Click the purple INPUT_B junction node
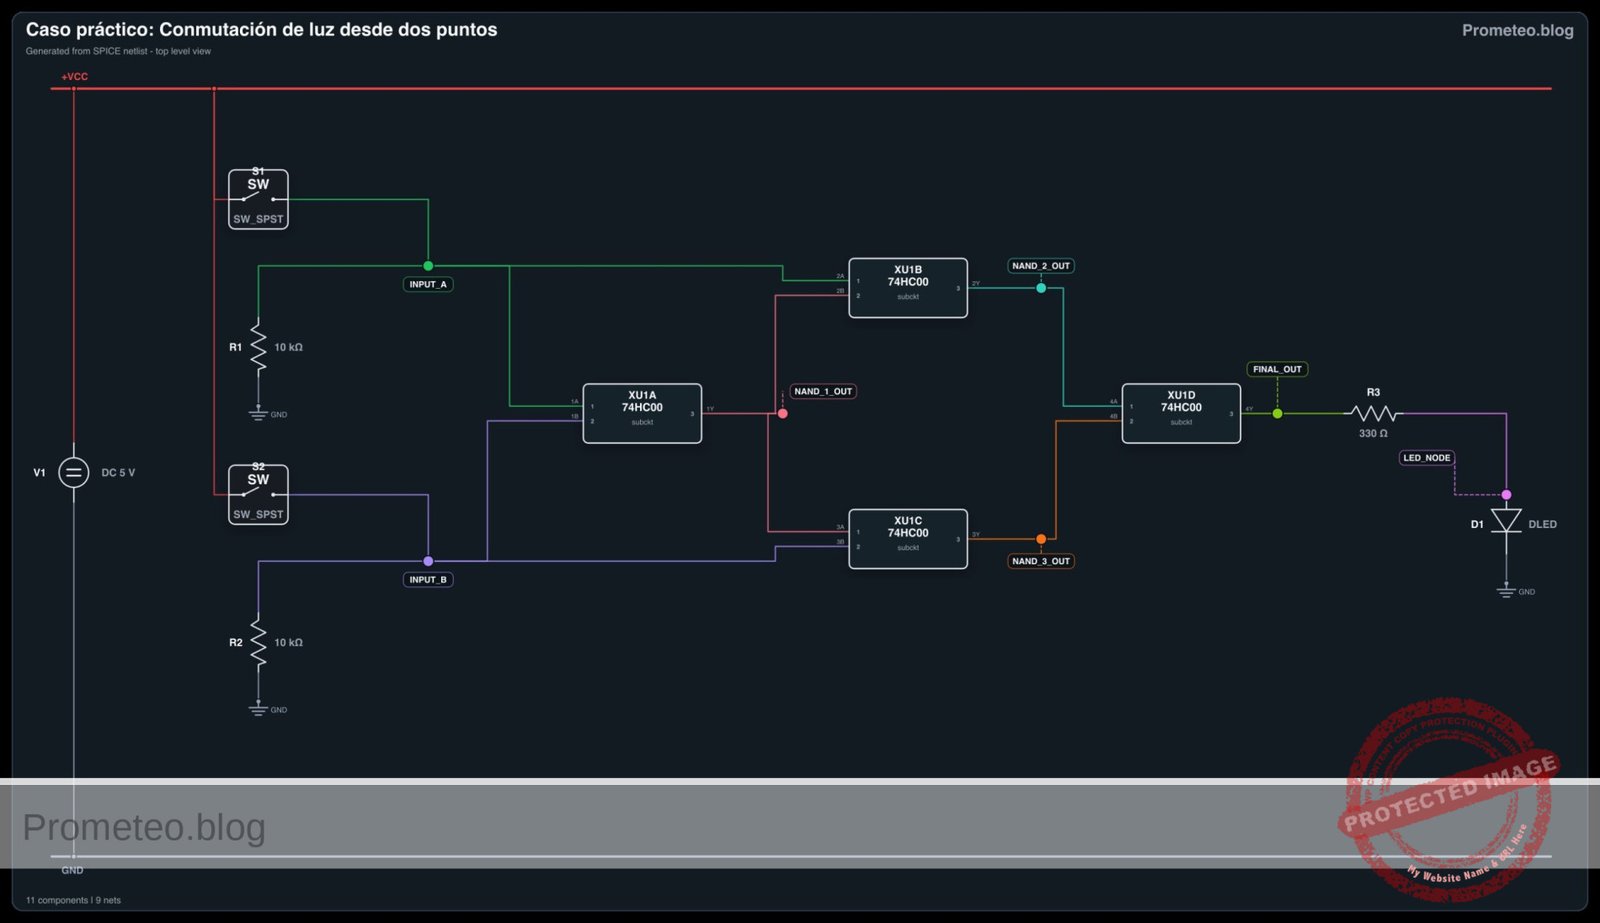This screenshot has width=1600, height=923. [x=428, y=561]
